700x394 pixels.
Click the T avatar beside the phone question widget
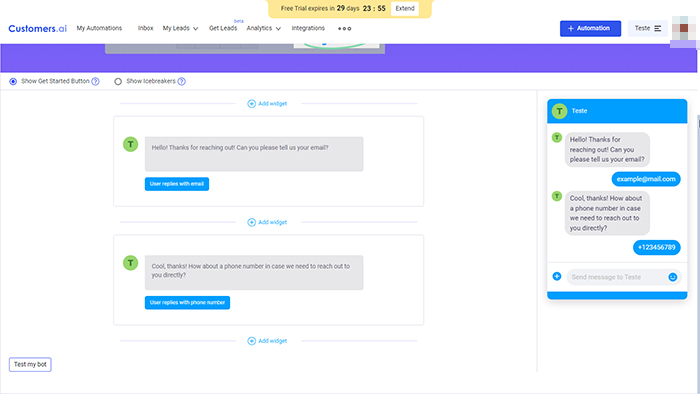(x=130, y=263)
